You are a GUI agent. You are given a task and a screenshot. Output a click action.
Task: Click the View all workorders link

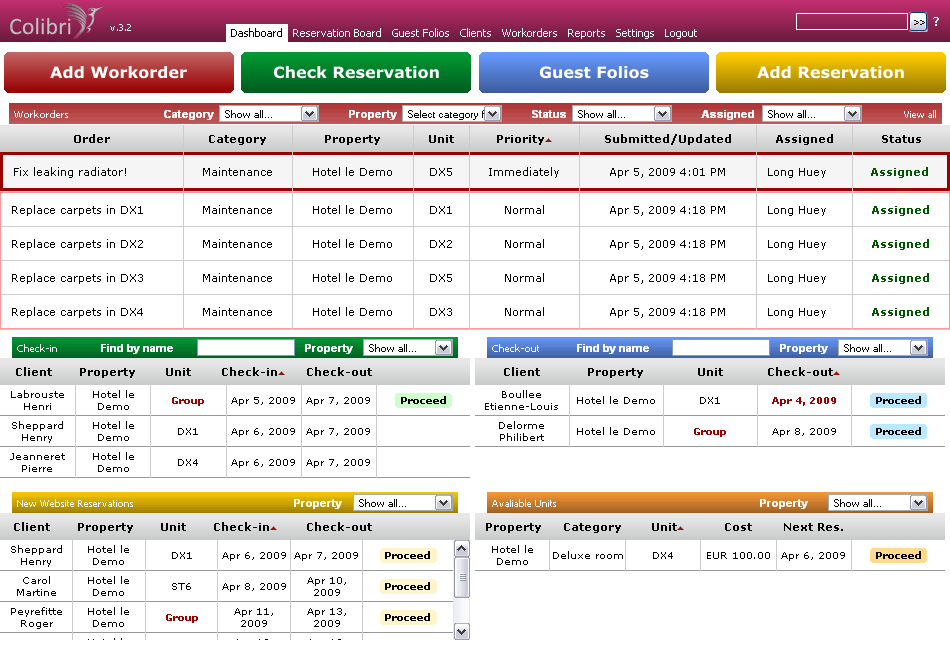[x=919, y=114]
